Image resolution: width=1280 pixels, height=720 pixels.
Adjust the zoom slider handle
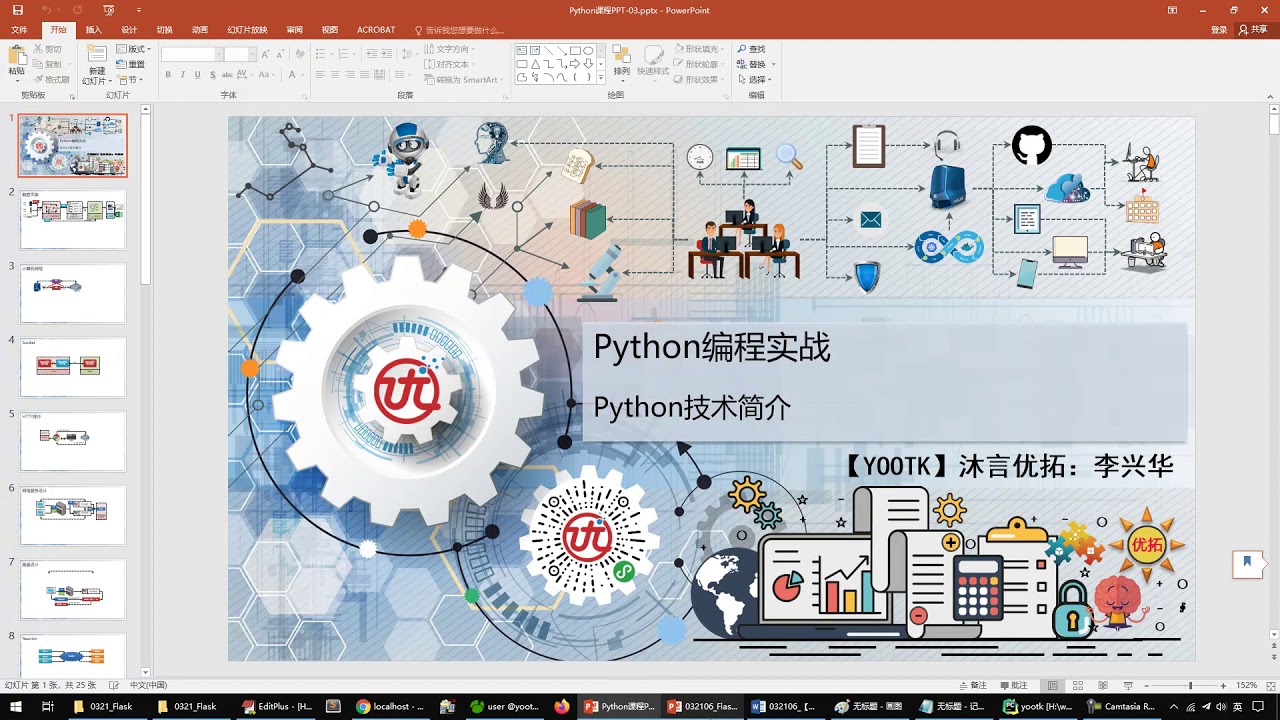(x=1190, y=686)
